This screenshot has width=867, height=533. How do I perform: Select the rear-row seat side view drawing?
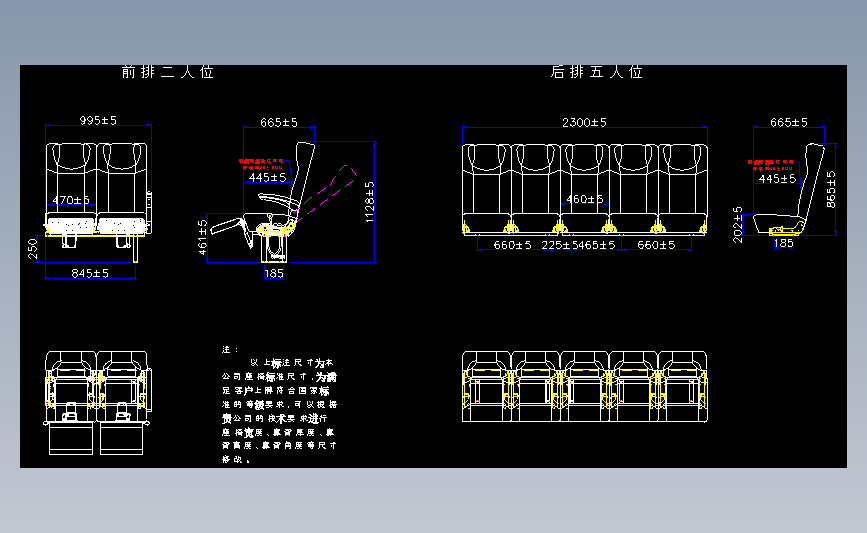789,189
